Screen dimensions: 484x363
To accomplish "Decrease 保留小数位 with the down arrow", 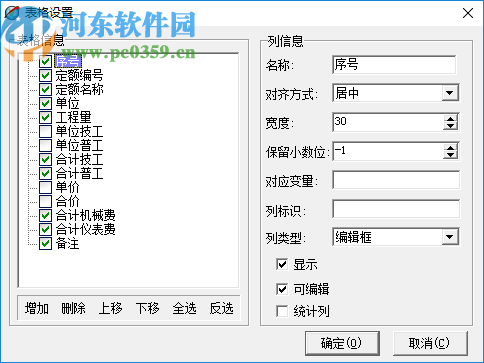I will 451,155.
